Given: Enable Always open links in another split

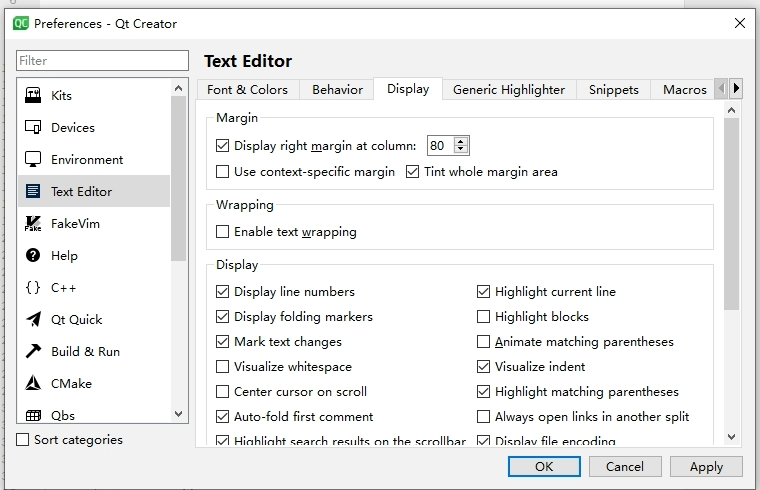Looking at the screenshot, I should pyautogui.click(x=483, y=416).
